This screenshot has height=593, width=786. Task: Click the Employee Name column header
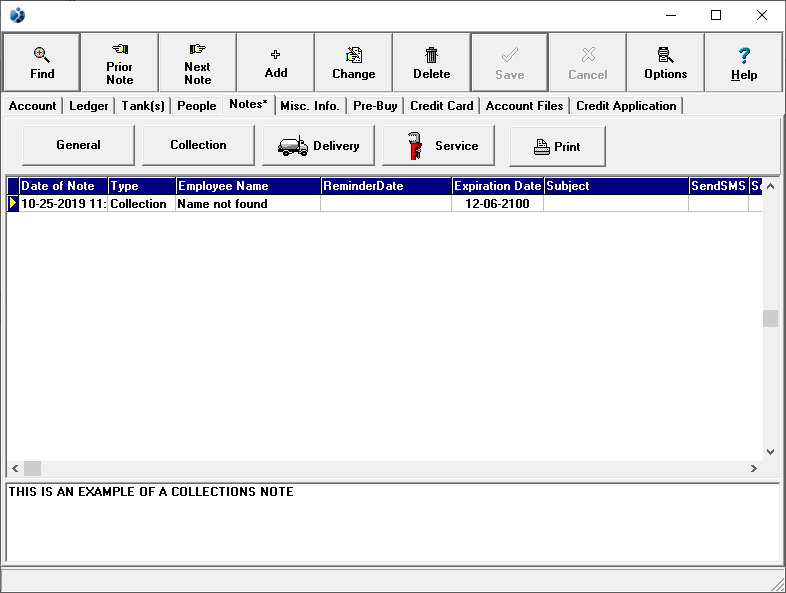coord(249,186)
